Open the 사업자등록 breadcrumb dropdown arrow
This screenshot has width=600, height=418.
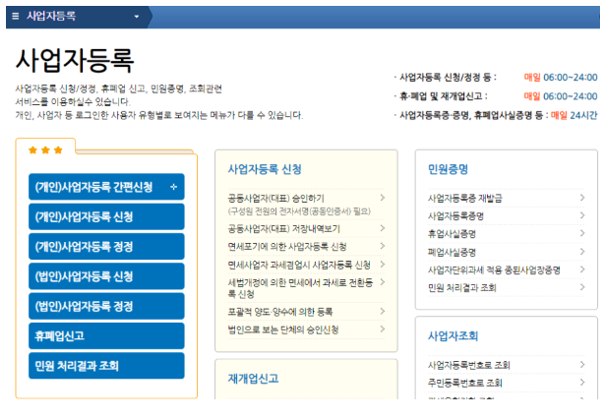coord(137,17)
